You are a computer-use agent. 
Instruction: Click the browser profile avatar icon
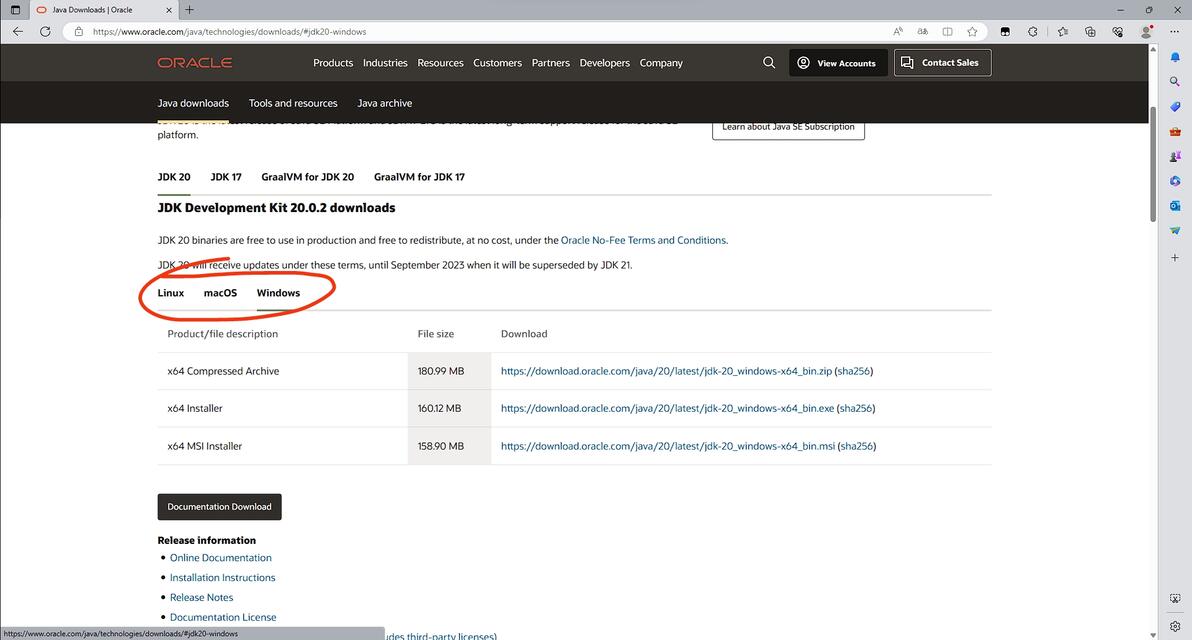coord(1146,32)
